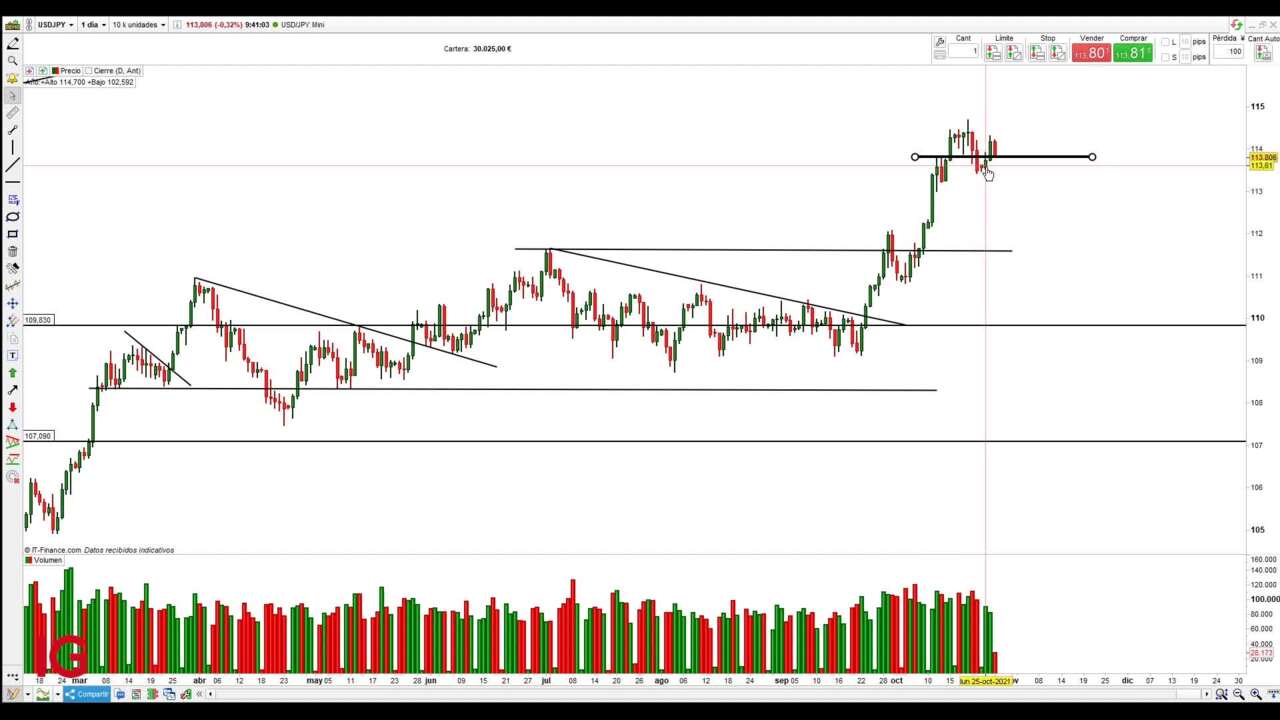This screenshot has width=1280, height=720.
Task: Open the drawing tools dropdown at bottom-left
Action: point(28,693)
